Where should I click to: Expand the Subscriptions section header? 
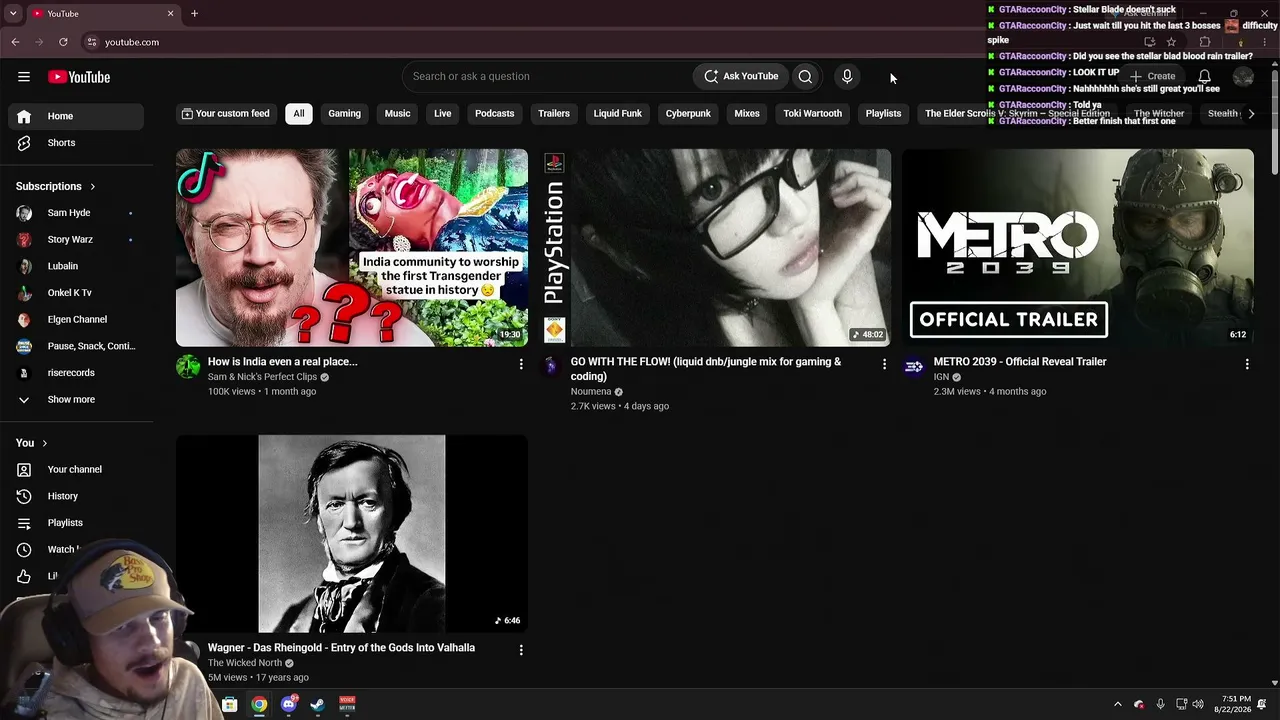point(56,186)
